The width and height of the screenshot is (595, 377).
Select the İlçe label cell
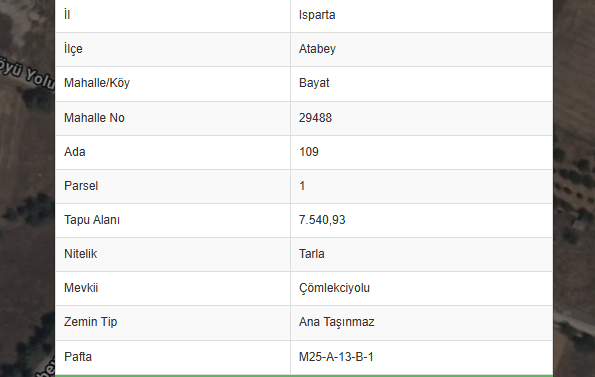(173, 49)
